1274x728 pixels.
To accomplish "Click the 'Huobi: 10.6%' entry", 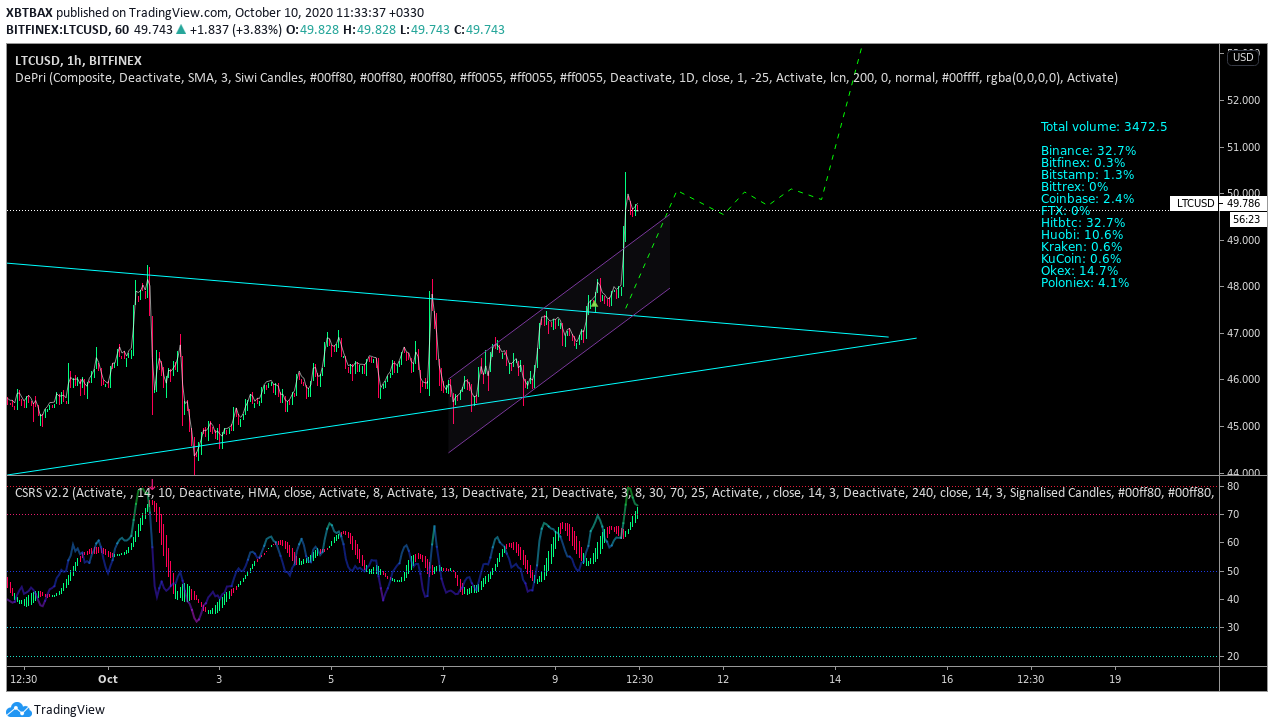I will tap(1082, 235).
